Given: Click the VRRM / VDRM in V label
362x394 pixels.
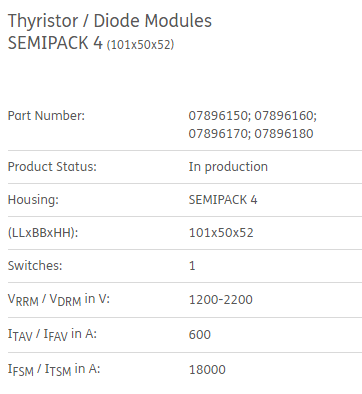Looking at the screenshot, I should pos(59,300).
